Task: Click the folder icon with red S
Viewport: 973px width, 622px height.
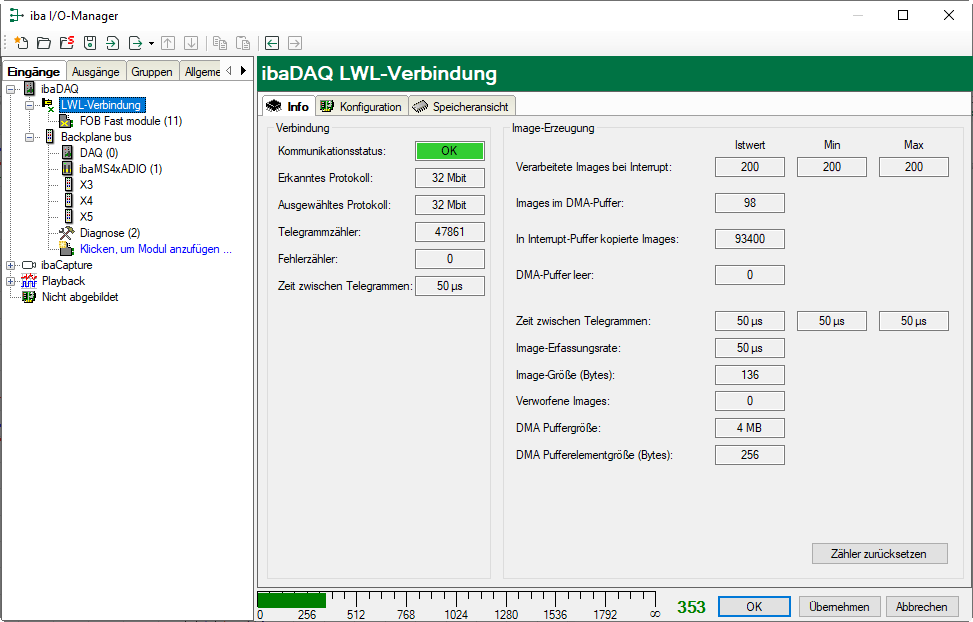Action: pos(67,43)
